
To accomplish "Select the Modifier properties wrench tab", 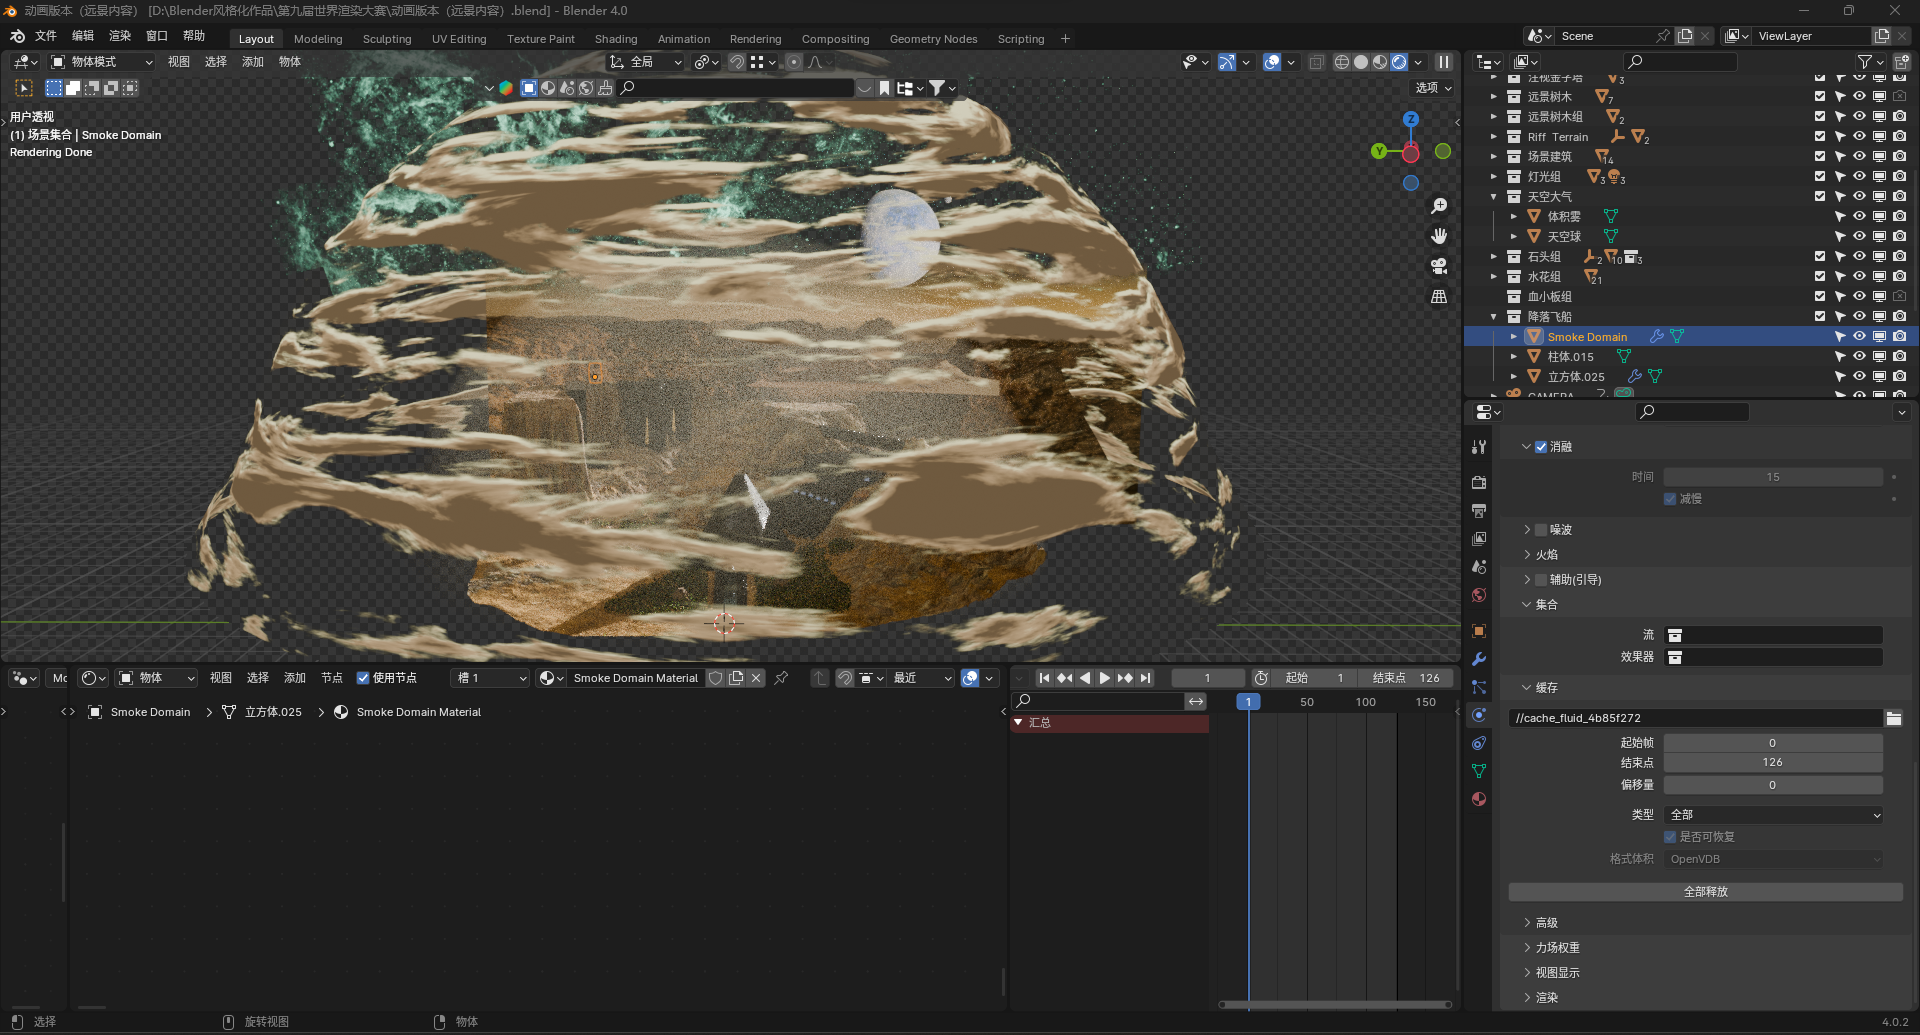I will (x=1479, y=658).
